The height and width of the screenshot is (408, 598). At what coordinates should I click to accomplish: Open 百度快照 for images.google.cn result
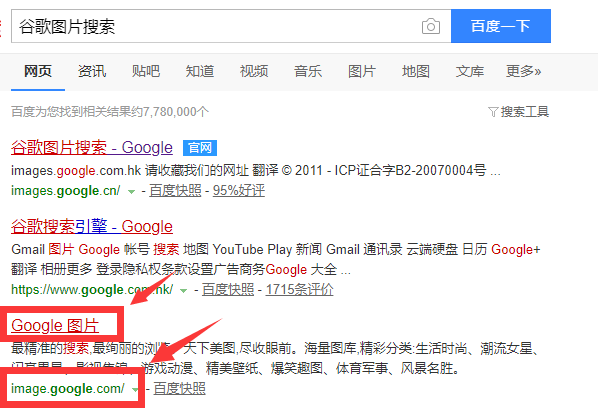pyautogui.click(x=175, y=190)
